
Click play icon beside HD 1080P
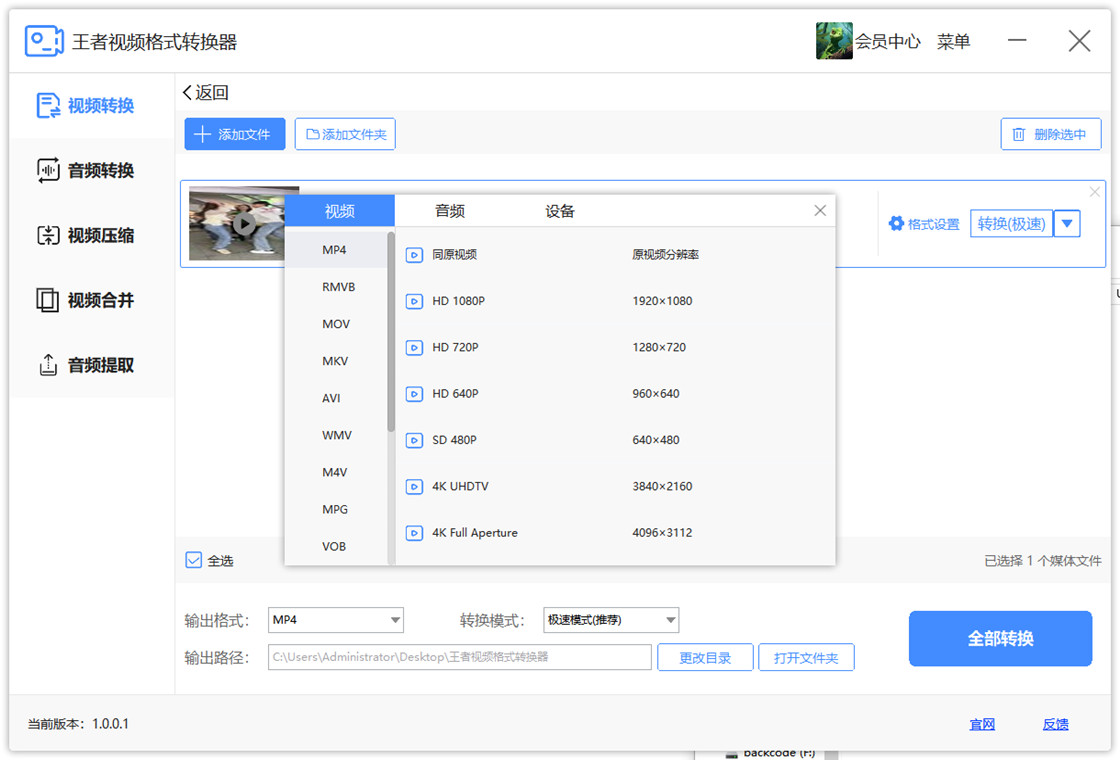(x=414, y=301)
